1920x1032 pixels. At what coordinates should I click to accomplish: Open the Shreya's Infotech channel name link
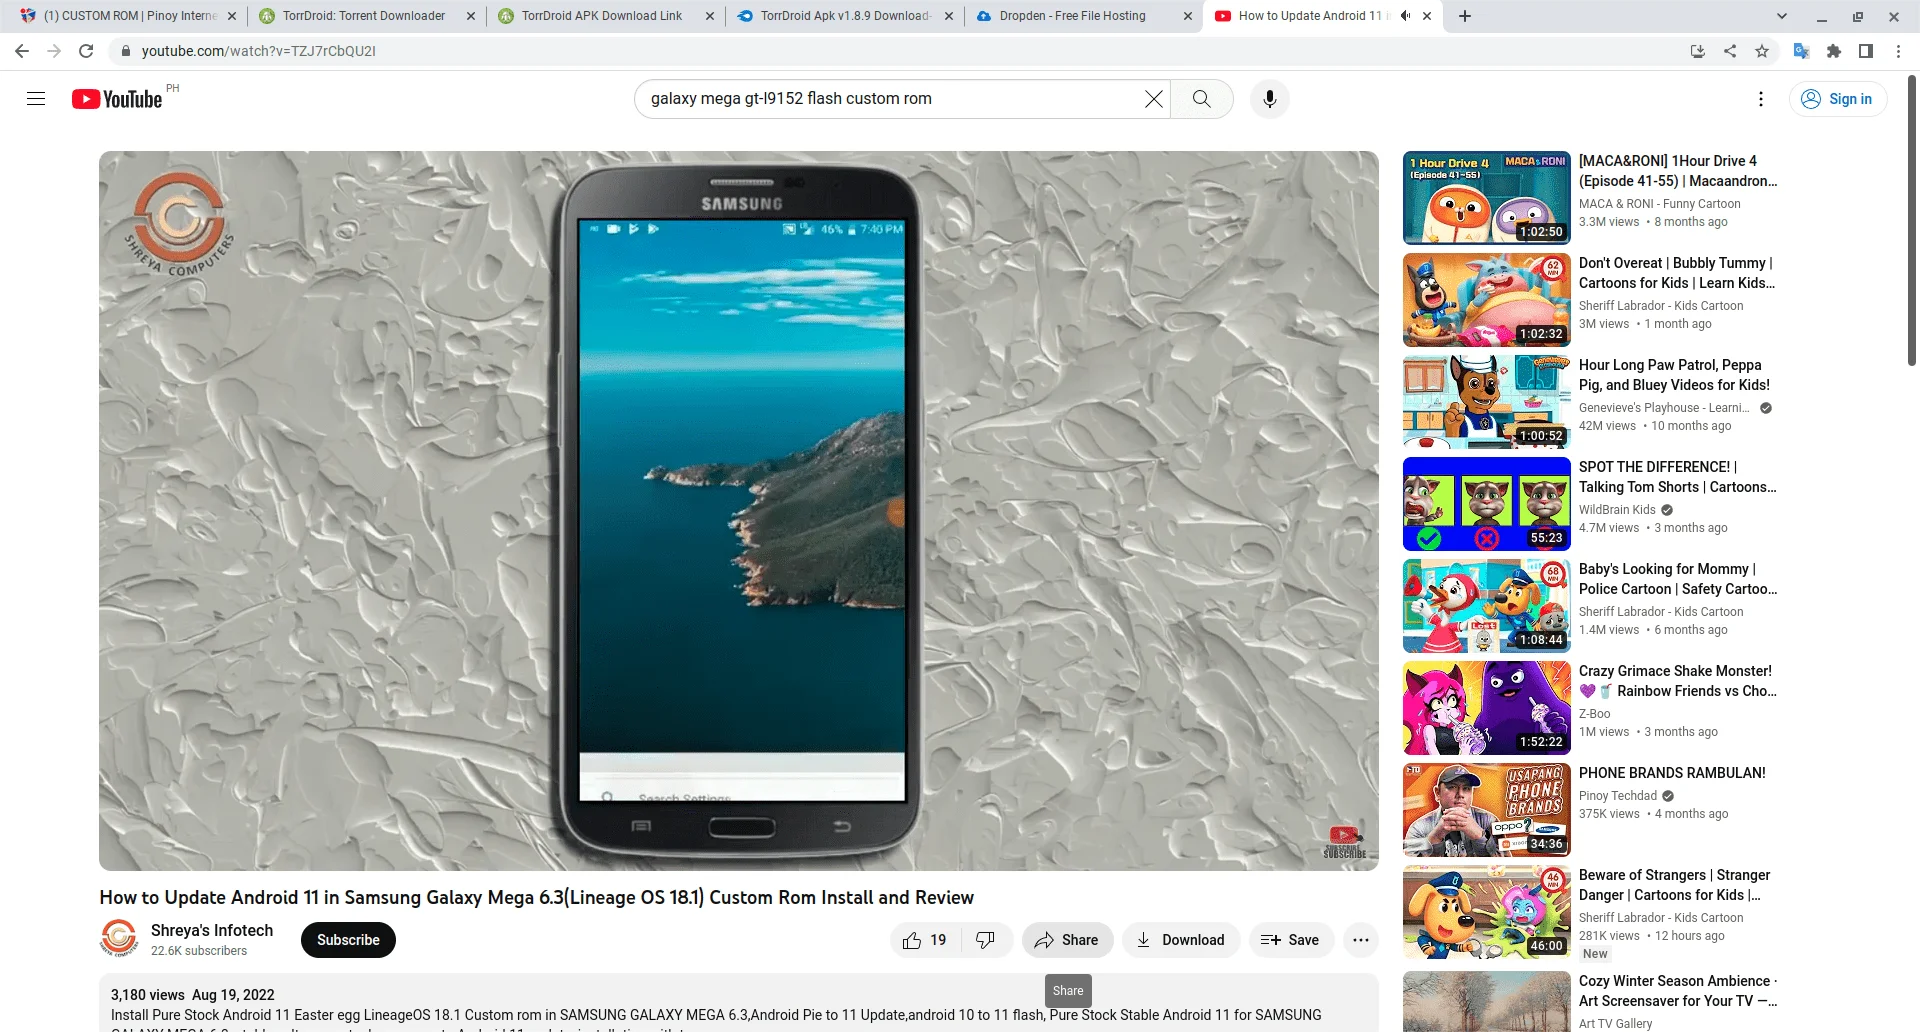point(212,930)
